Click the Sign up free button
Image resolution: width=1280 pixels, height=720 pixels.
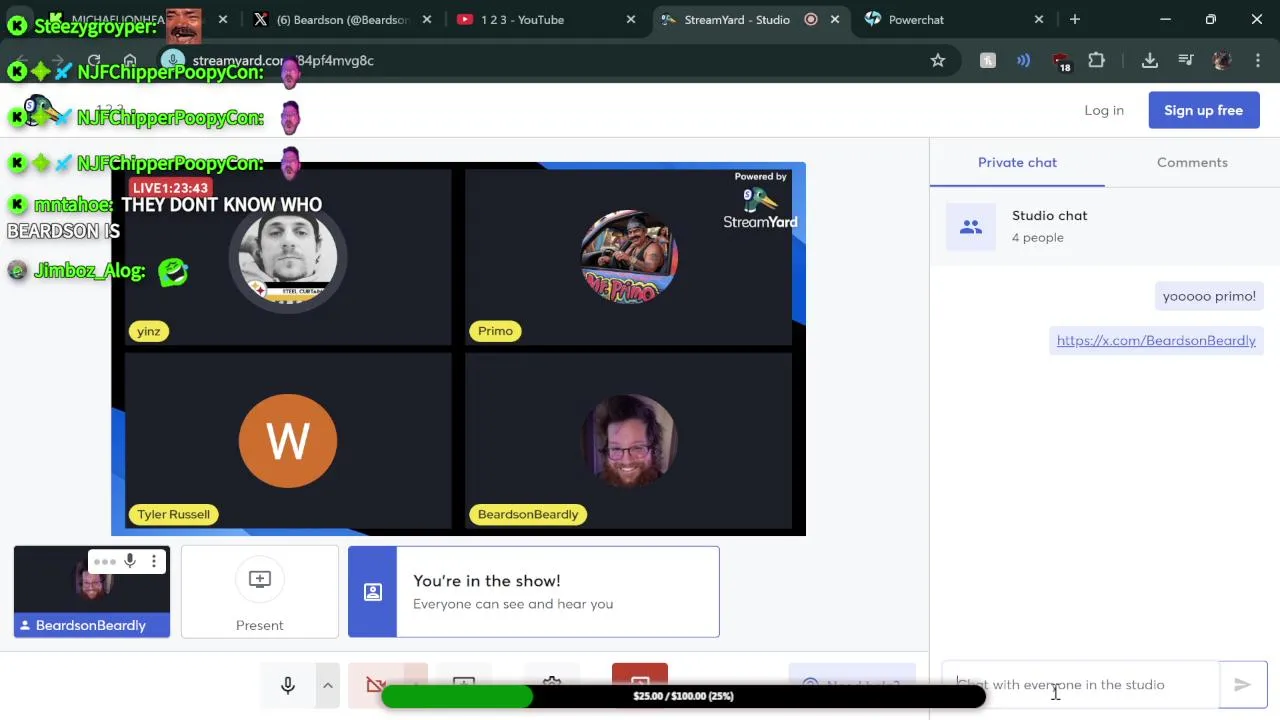pyautogui.click(x=1204, y=110)
